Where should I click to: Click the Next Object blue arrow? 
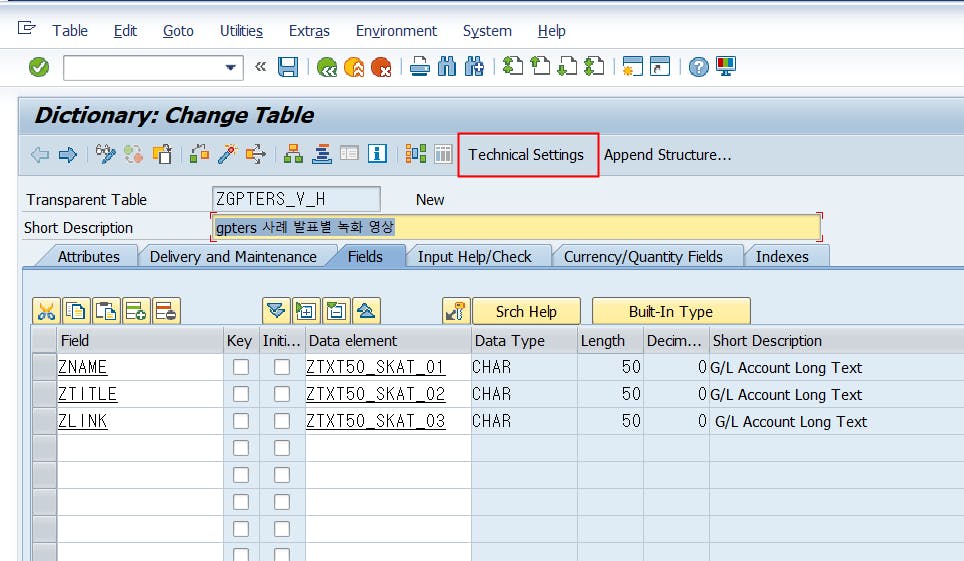pos(68,154)
